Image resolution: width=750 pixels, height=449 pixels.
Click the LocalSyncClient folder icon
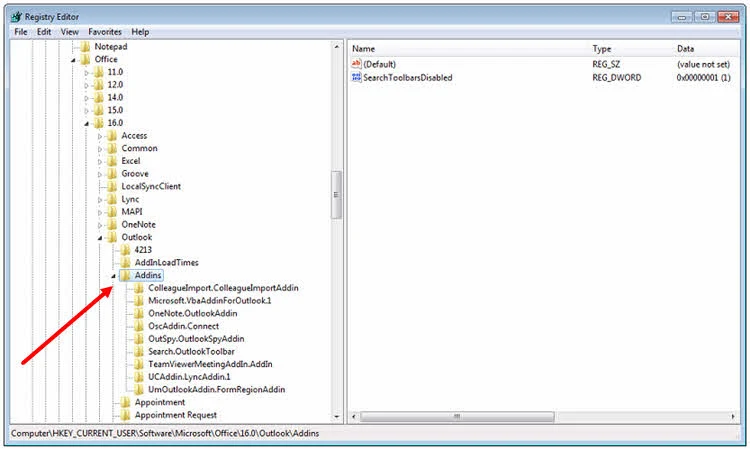[112, 186]
